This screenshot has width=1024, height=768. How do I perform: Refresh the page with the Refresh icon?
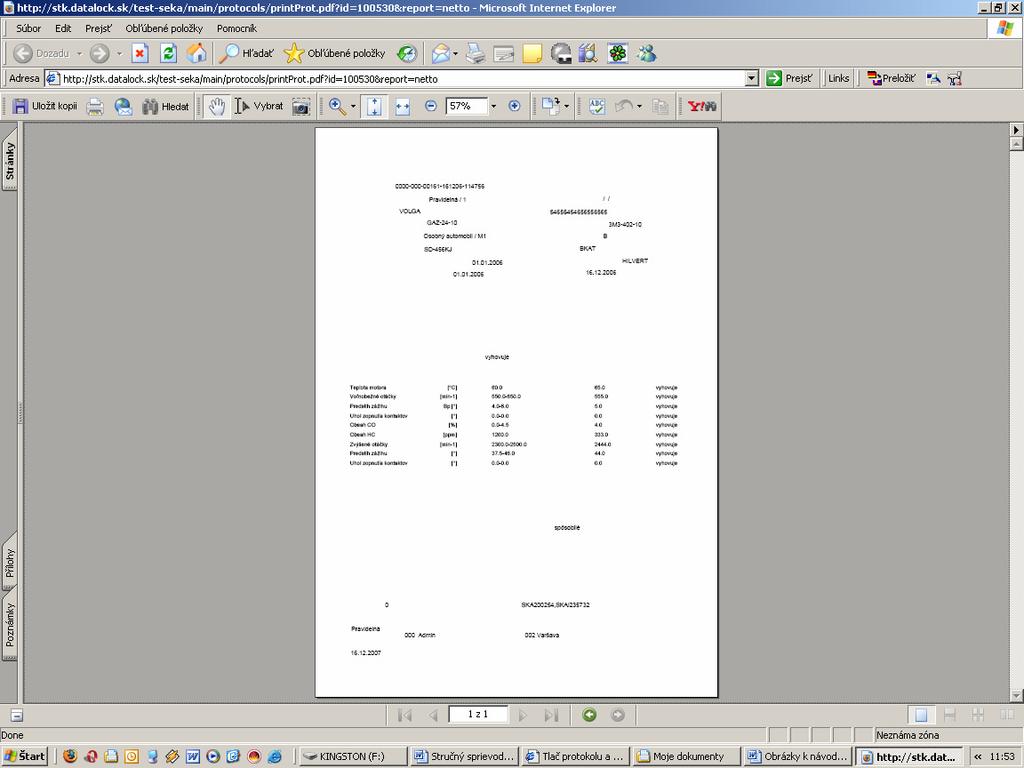(x=168, y=53)
